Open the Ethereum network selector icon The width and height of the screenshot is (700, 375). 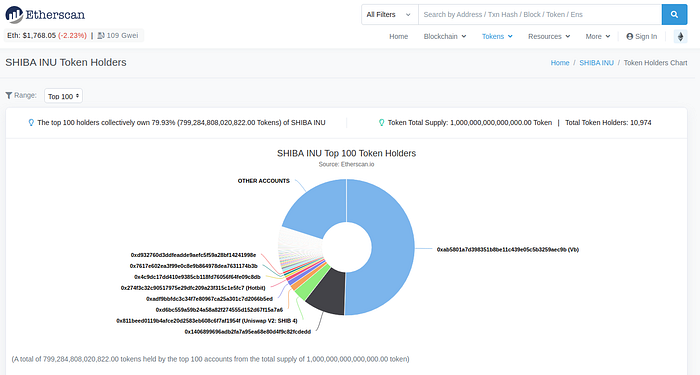(x=680, y=36)
